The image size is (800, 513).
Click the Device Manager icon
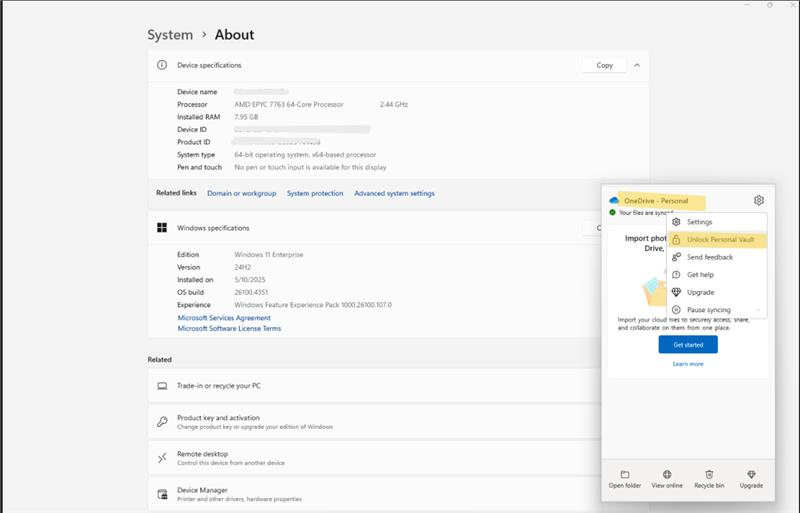162,494
